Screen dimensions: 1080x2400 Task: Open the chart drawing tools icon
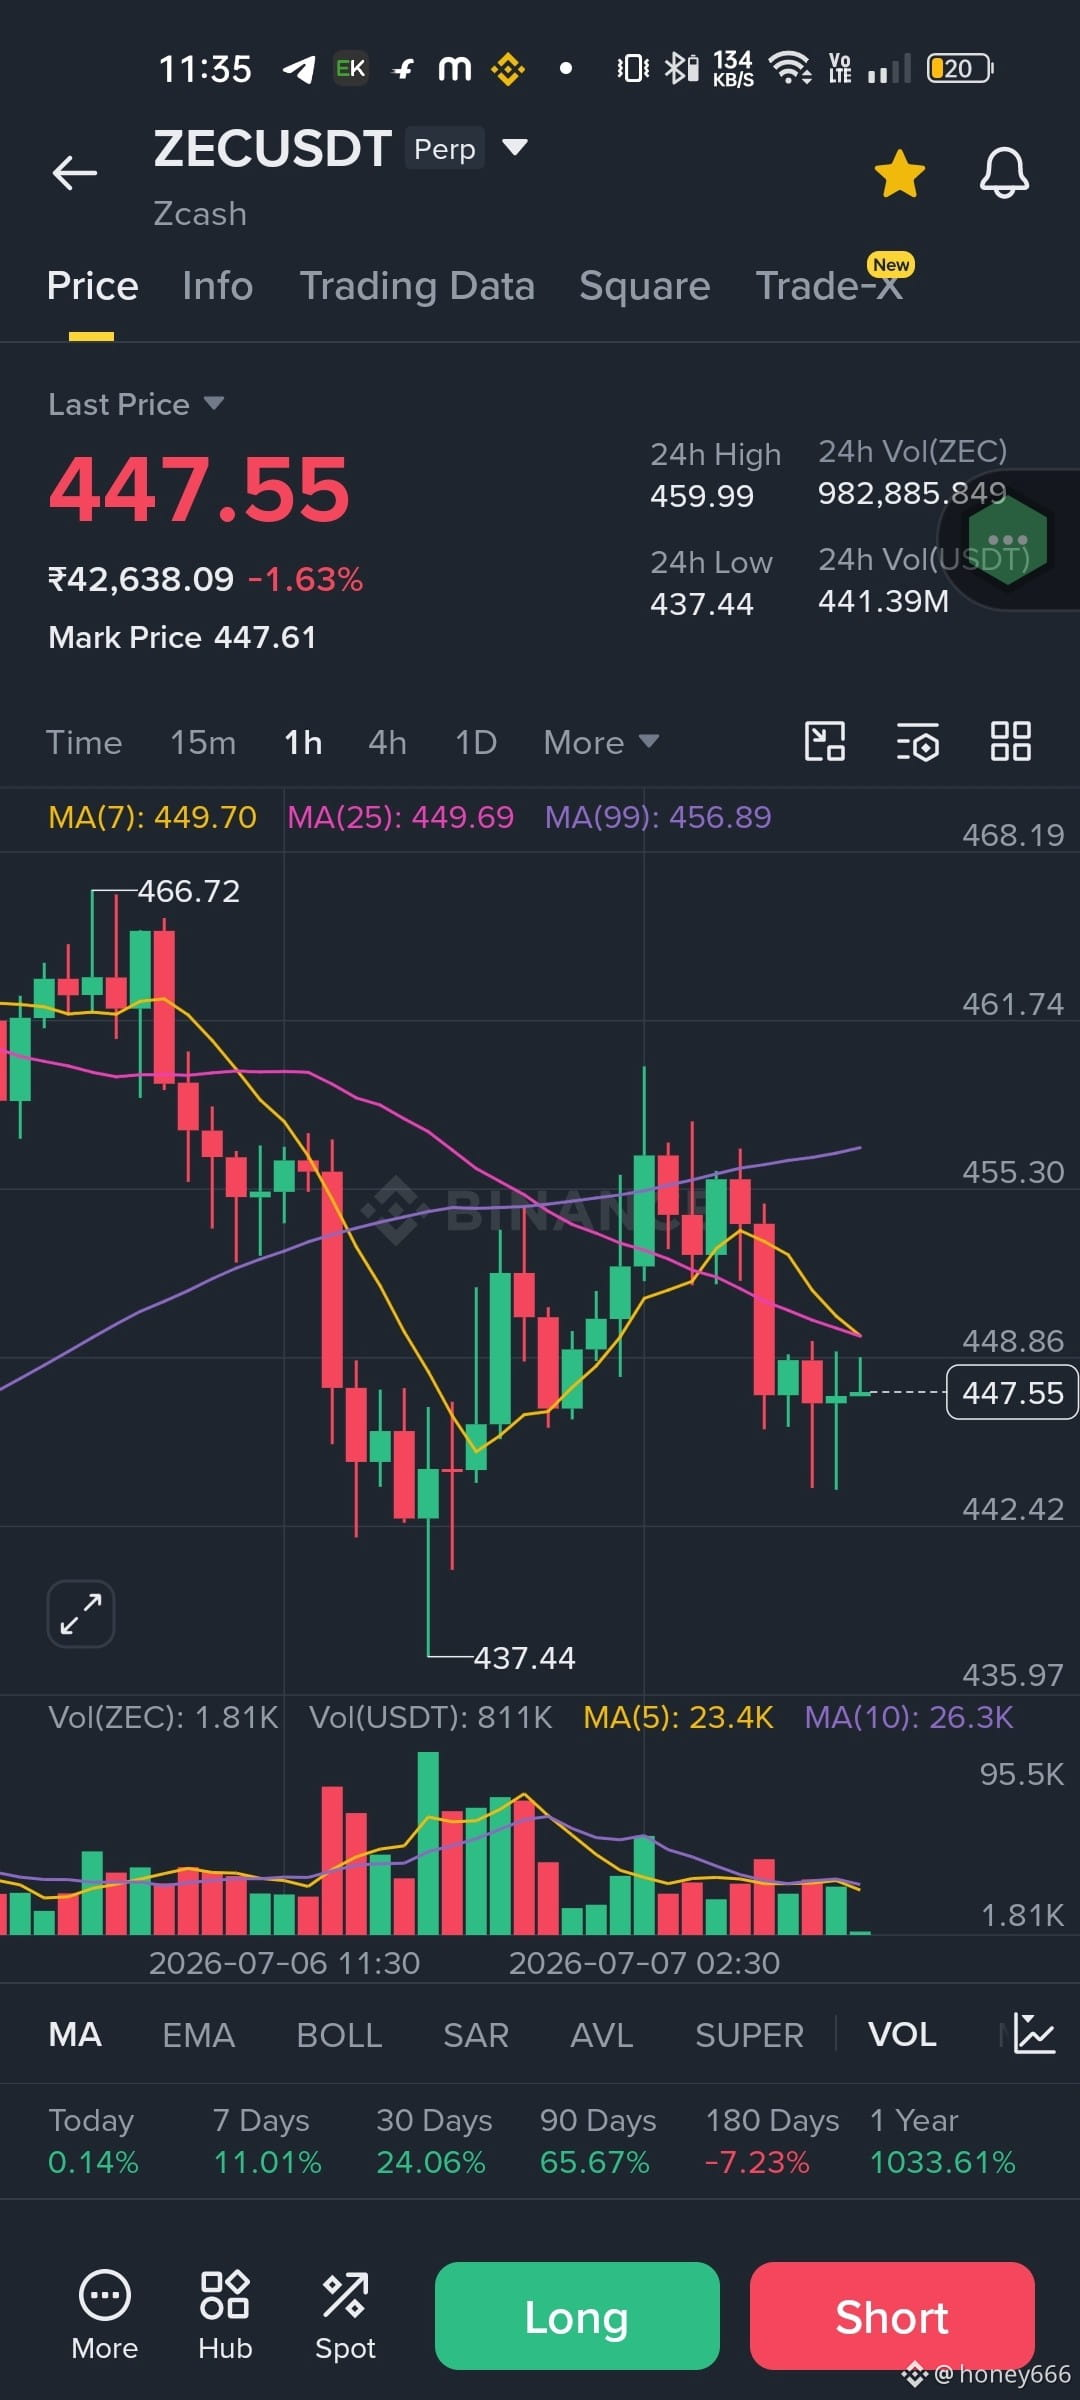click(x=825, y=742)
